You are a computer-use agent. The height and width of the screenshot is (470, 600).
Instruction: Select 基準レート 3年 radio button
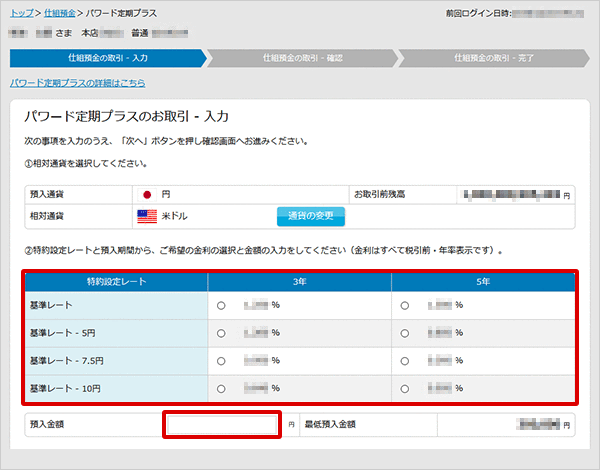221,305
